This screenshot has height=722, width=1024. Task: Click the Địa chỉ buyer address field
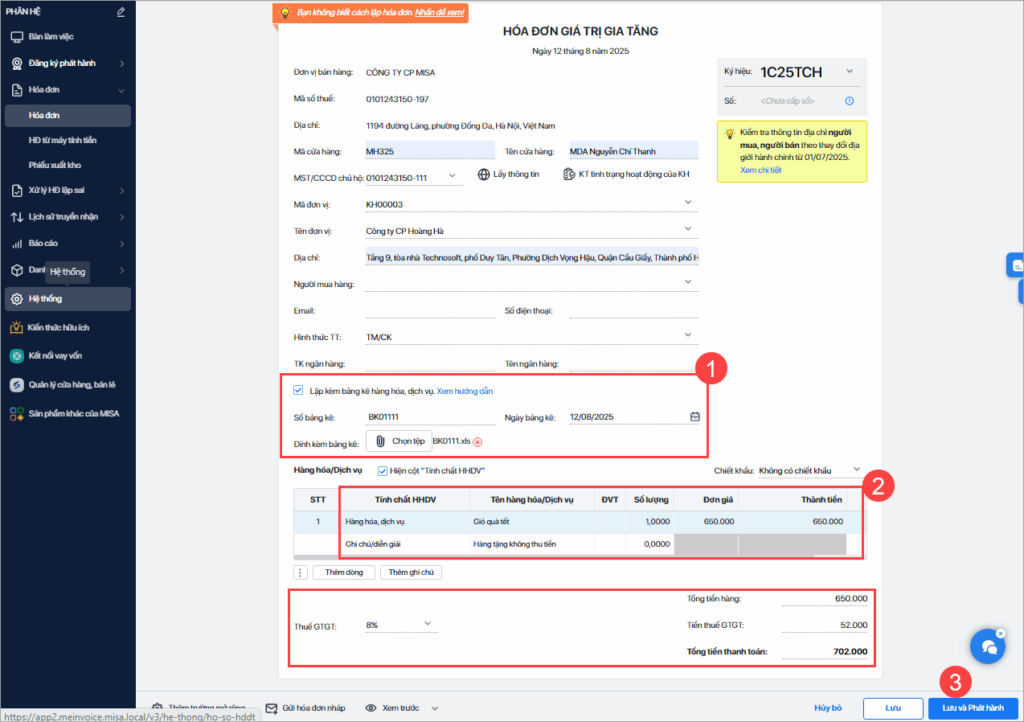point(532,258)
